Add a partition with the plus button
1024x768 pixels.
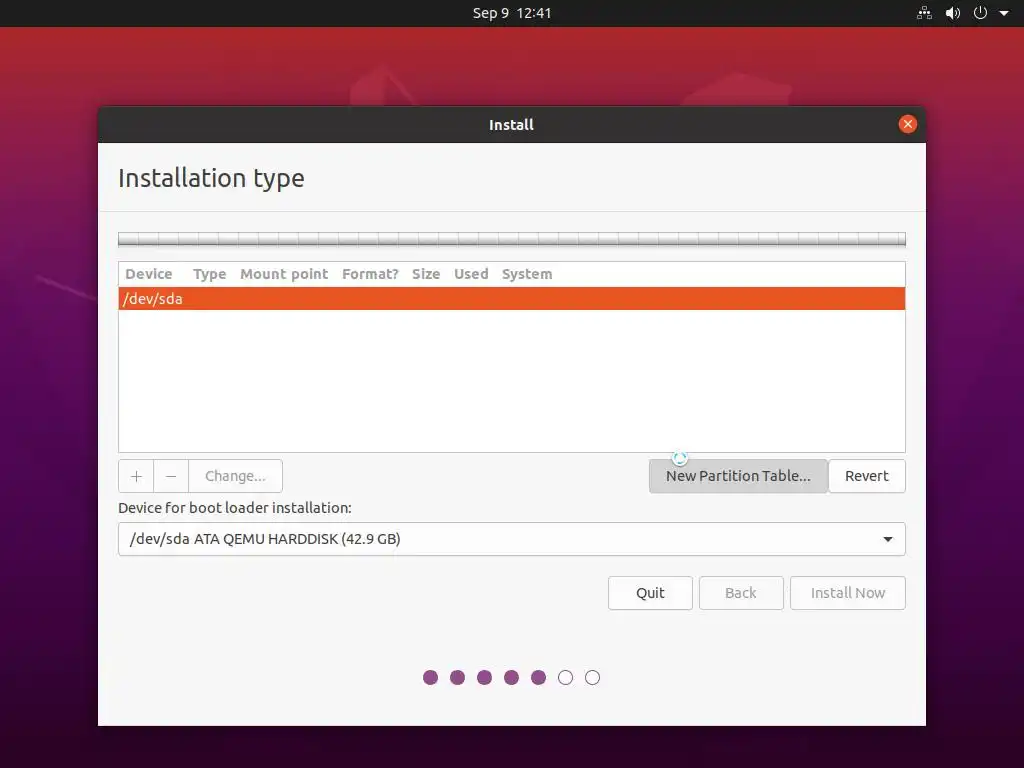(136, 476)
